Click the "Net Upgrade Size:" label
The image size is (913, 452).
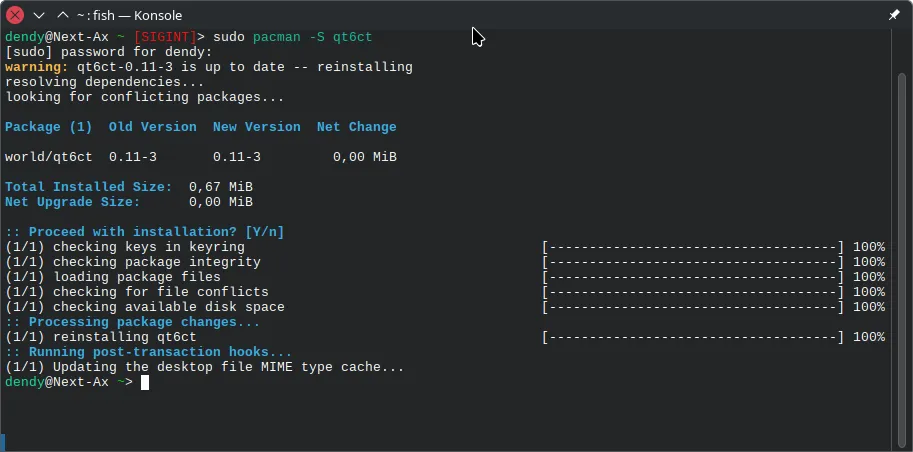(72, 202)
